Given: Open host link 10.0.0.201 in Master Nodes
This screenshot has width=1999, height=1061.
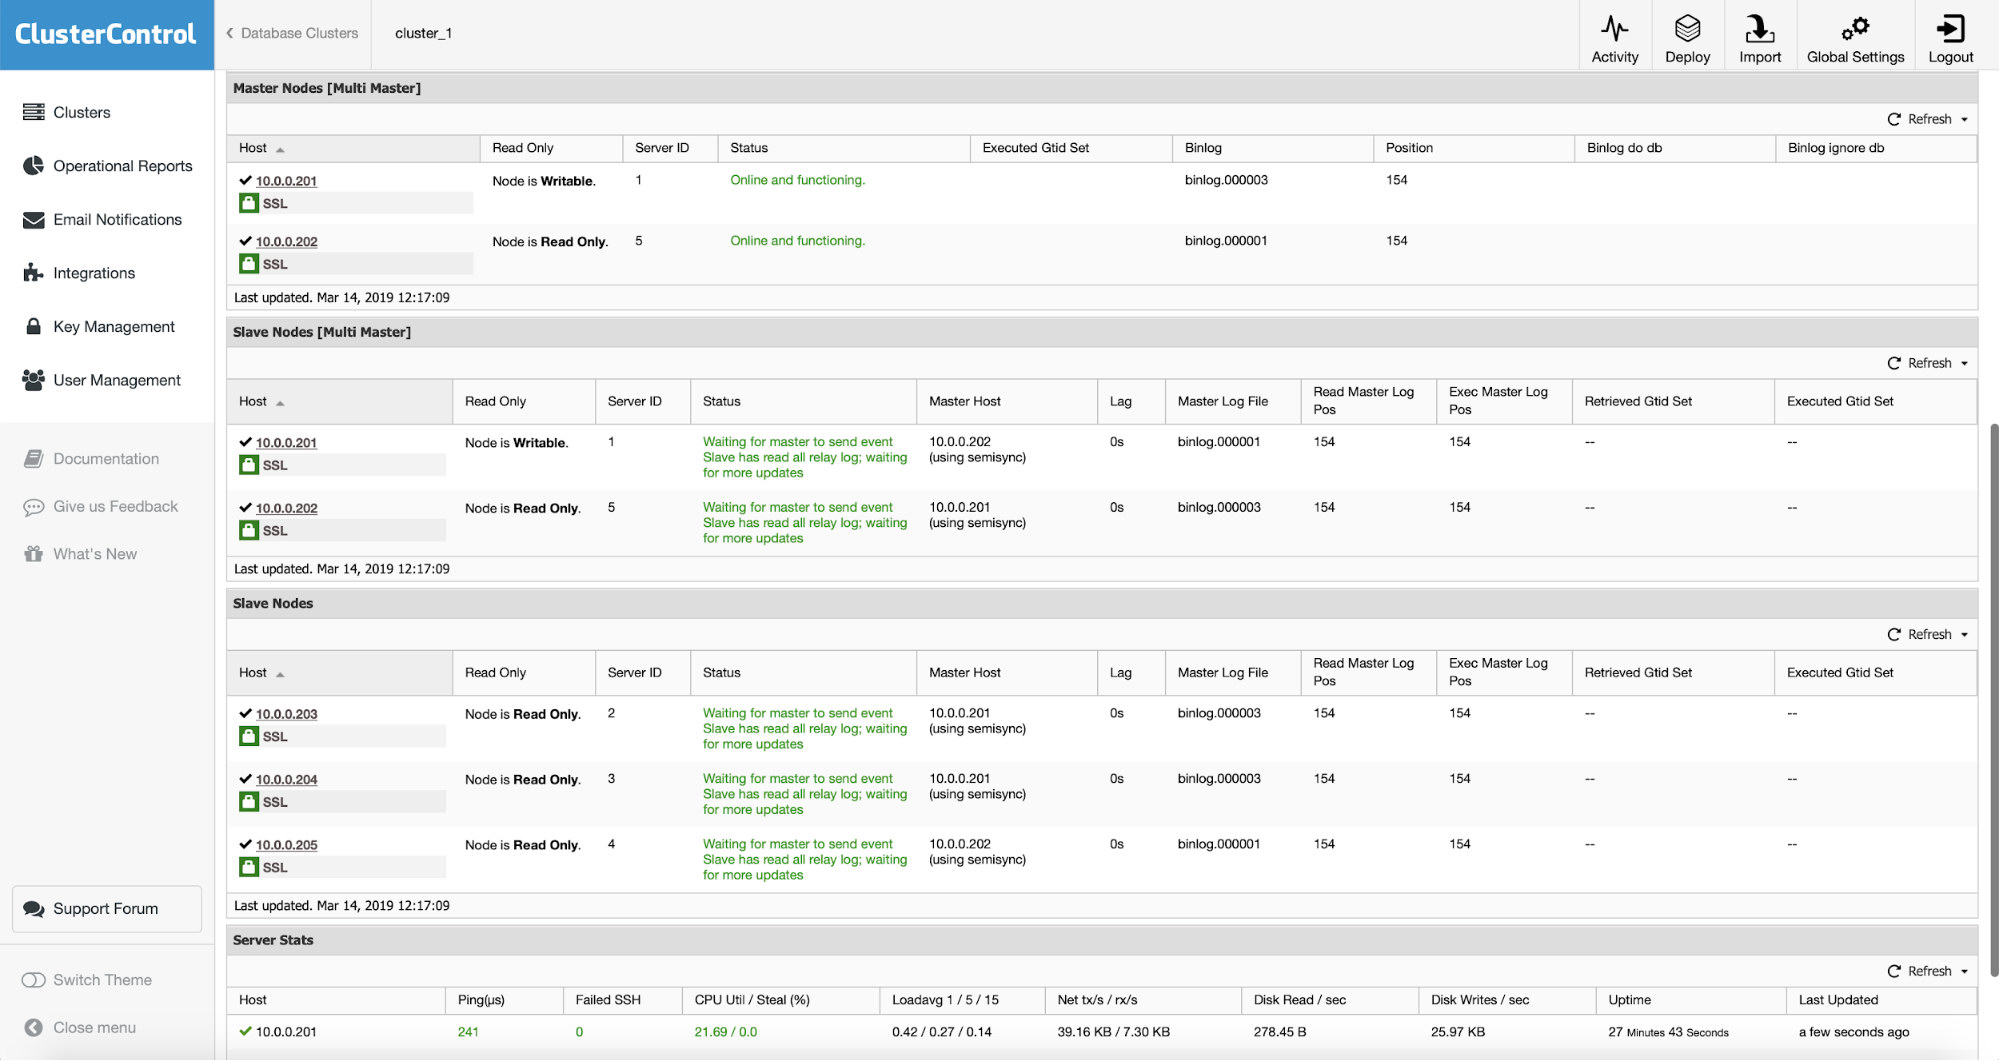Looking at the screenshot, I should [x=286, y=181].
